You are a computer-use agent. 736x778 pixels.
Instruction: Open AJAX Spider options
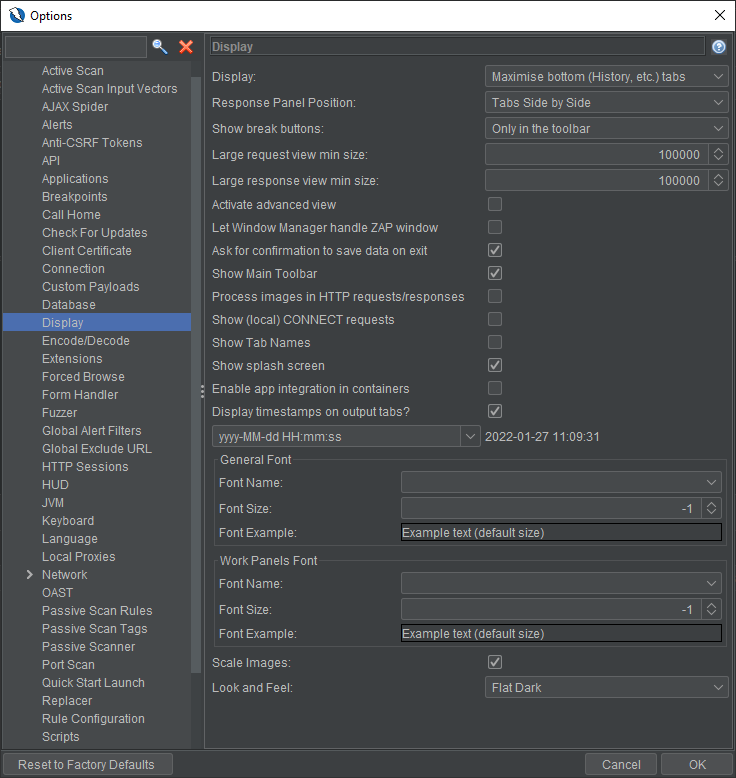click(x=75, y=107)
